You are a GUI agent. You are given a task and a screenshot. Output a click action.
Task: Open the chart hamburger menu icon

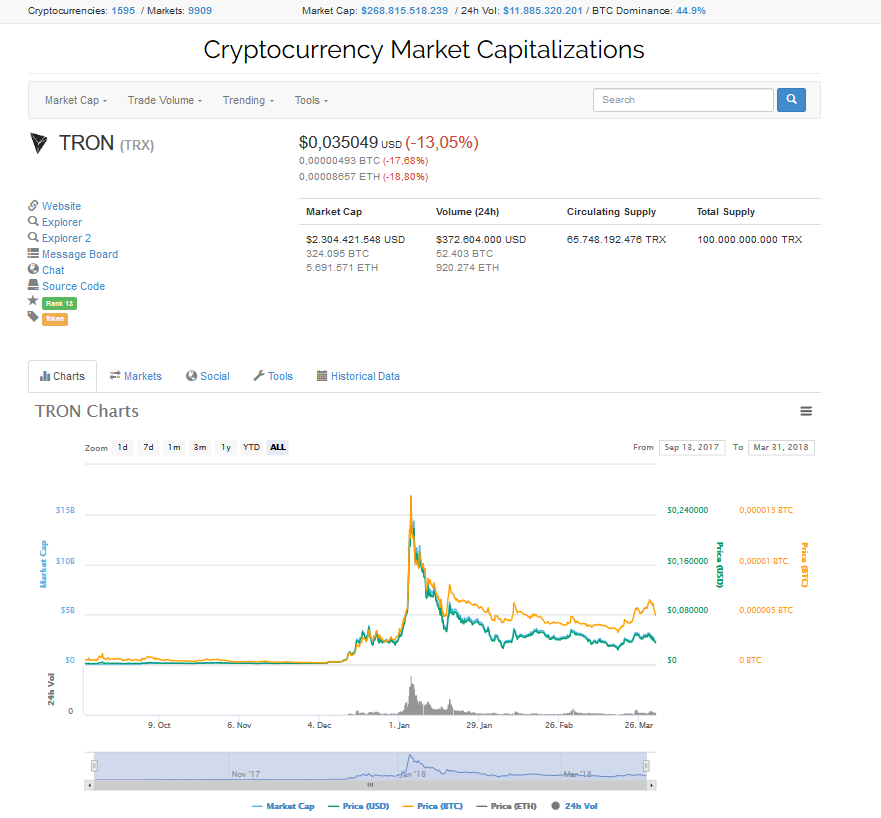pyautogui.click(x=806, y=411)
